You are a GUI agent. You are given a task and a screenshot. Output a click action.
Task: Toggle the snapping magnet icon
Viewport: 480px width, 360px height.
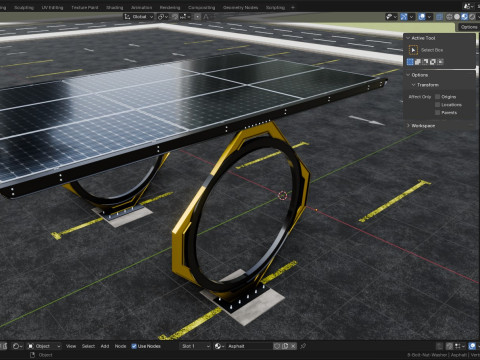pos(175,17)
